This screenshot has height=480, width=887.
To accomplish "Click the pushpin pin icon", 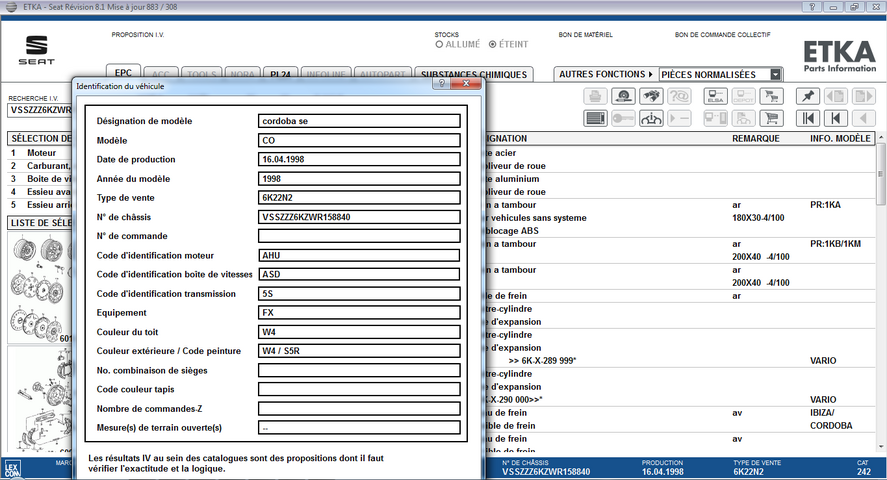I will pos(808,97).
